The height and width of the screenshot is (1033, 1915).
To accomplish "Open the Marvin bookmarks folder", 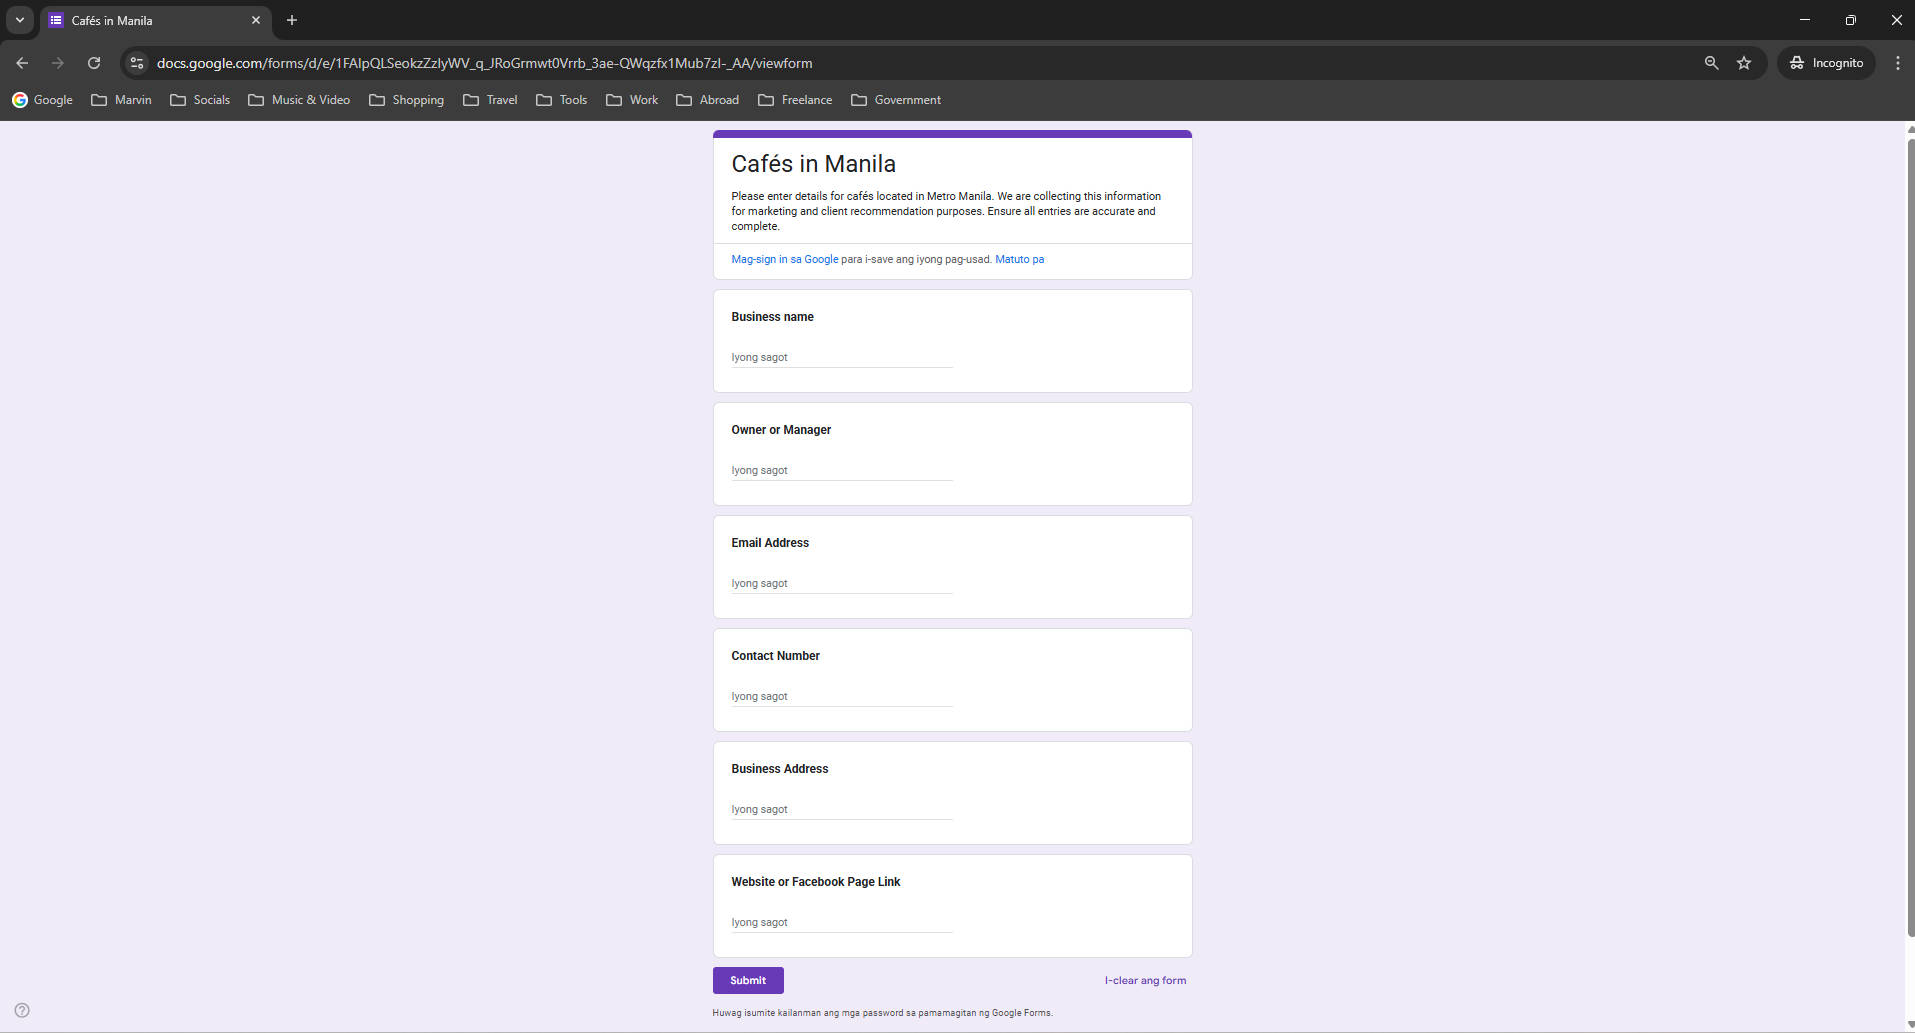I will click(x=121, y=100).
